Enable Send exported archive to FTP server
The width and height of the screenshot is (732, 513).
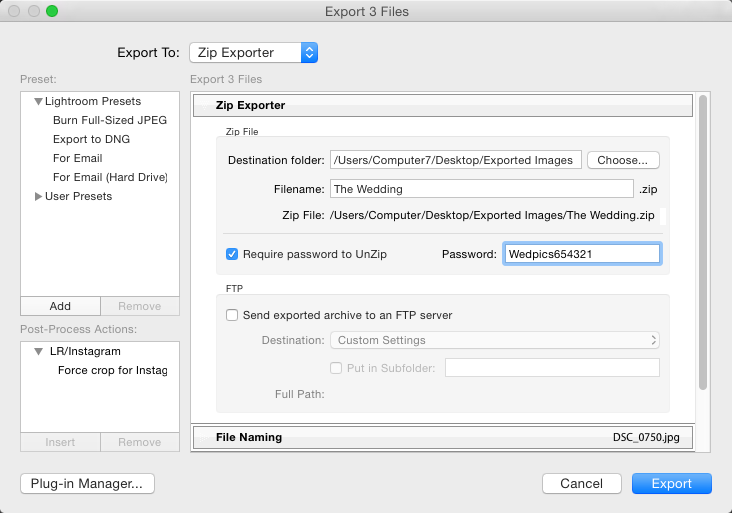(232, 315)
